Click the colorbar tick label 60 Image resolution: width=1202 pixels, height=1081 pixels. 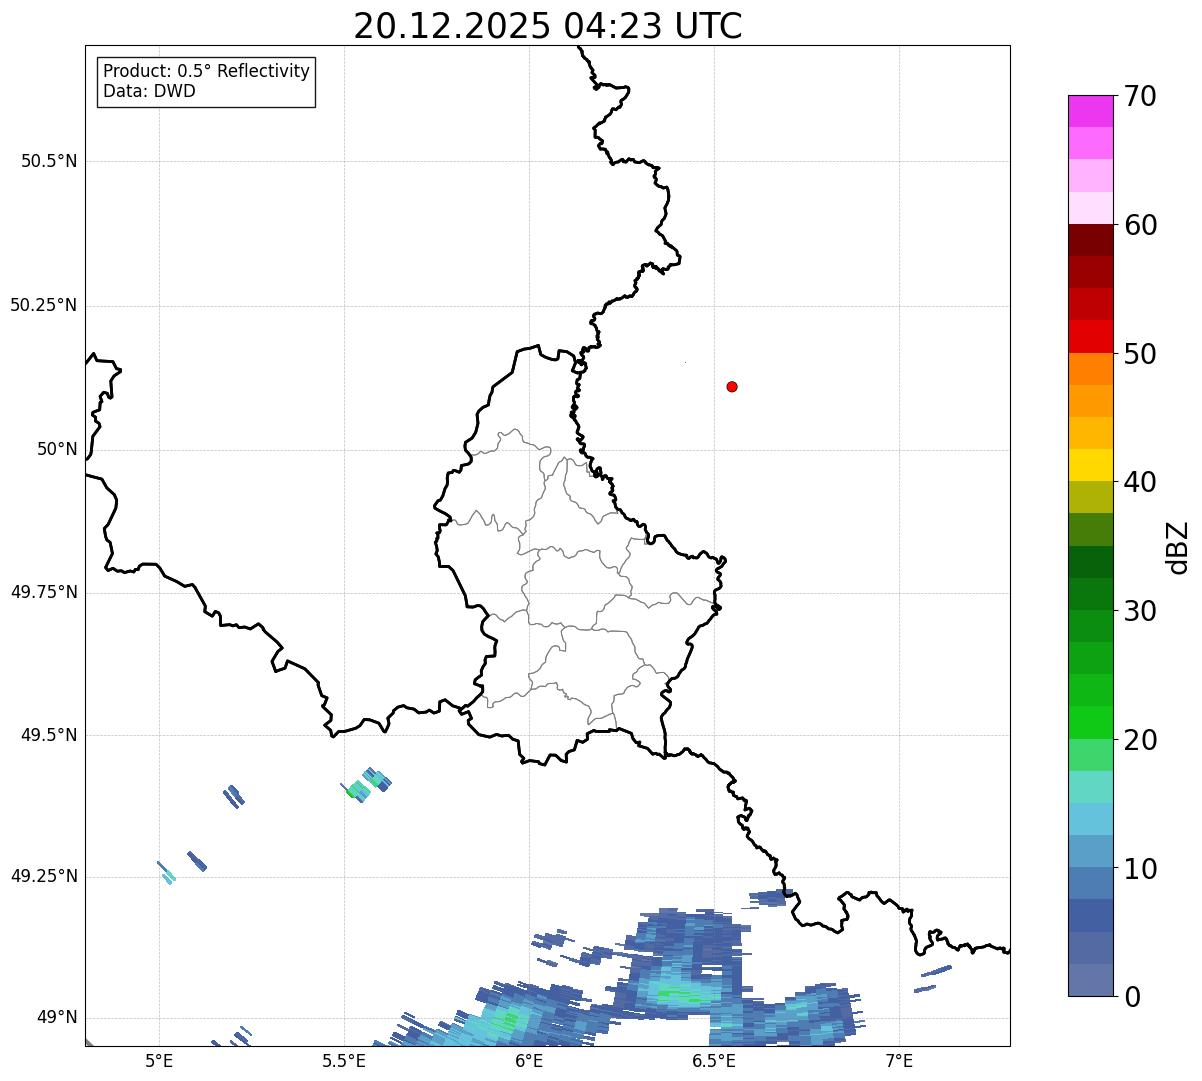pyautogui.click(x=1140, y=225)
